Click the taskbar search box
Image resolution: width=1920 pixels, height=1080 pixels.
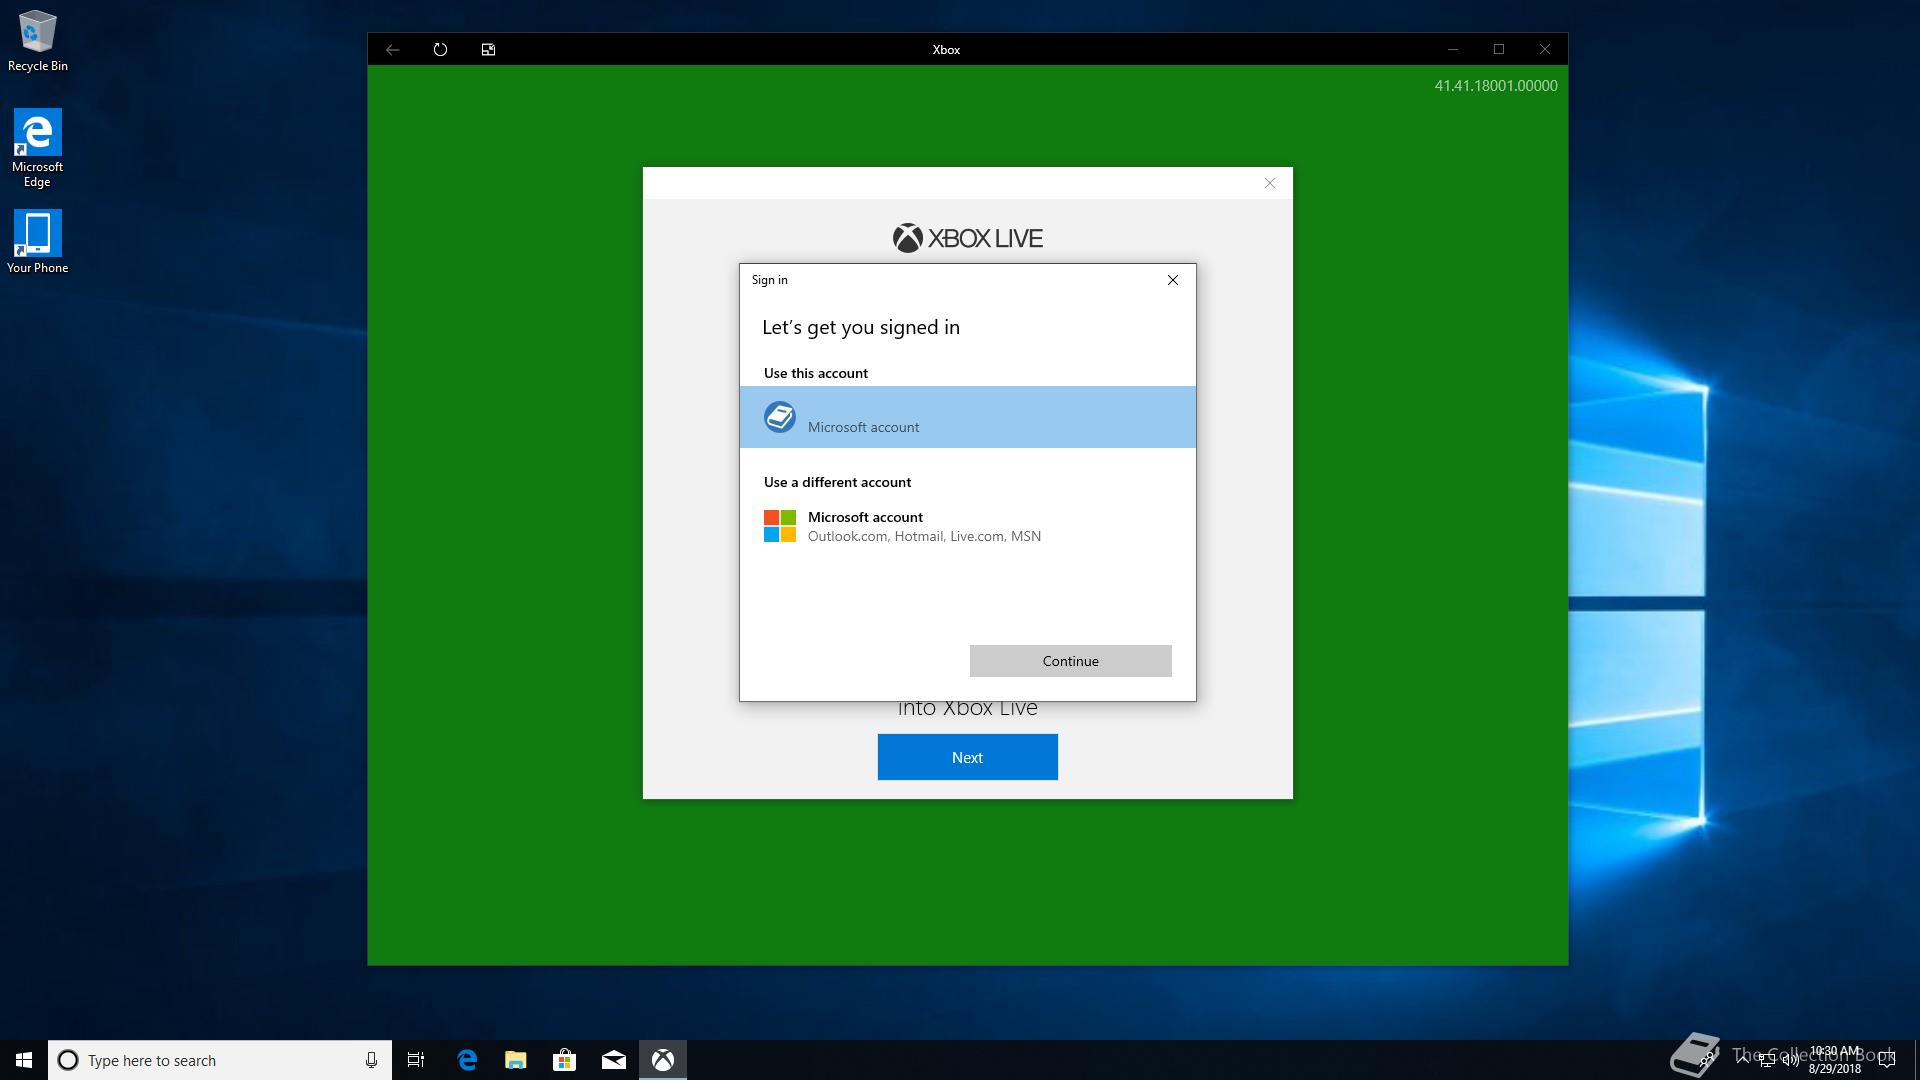pyautogui.click(x=220, y=1060)
